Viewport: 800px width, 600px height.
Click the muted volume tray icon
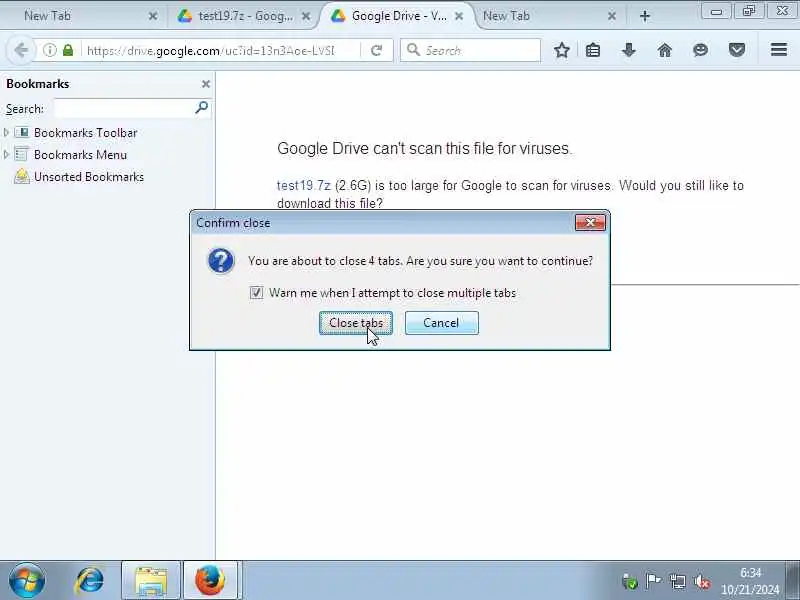702,581
